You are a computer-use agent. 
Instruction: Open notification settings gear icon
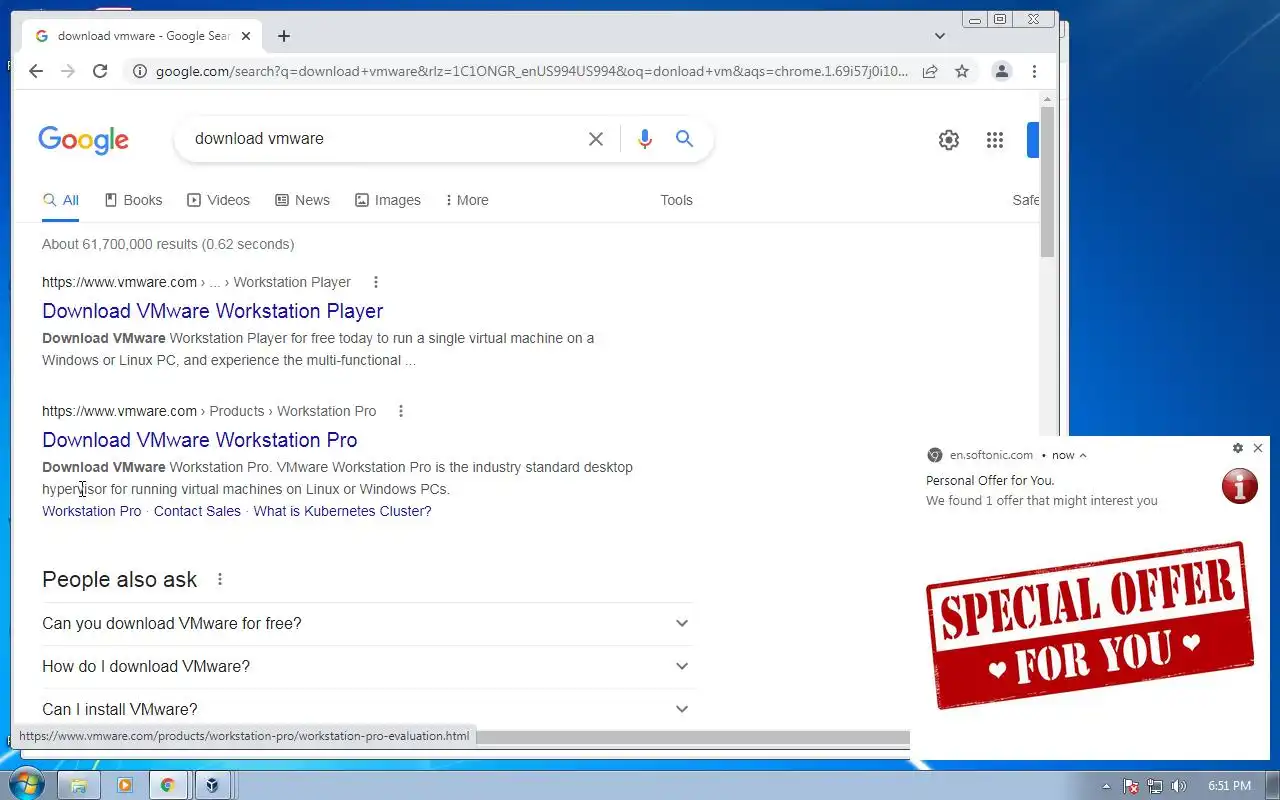pos(1238,448)
